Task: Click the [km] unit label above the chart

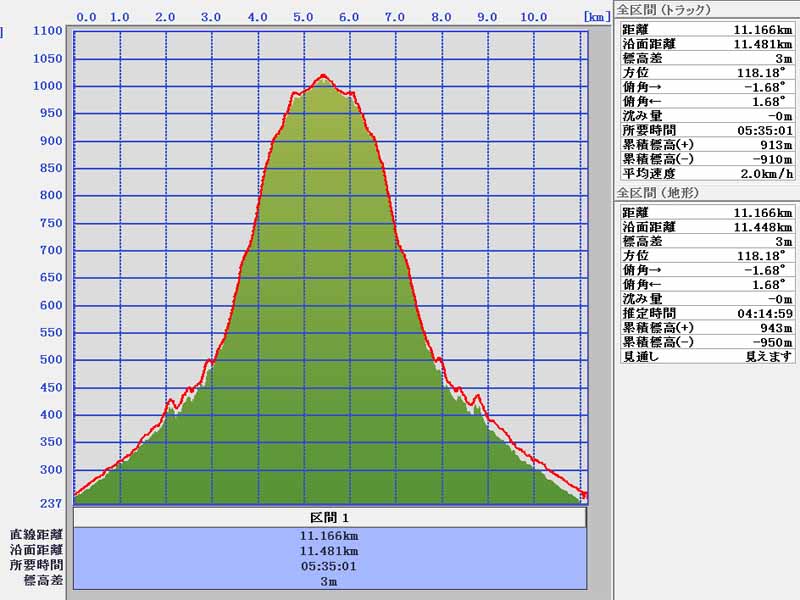Action: 596,17
